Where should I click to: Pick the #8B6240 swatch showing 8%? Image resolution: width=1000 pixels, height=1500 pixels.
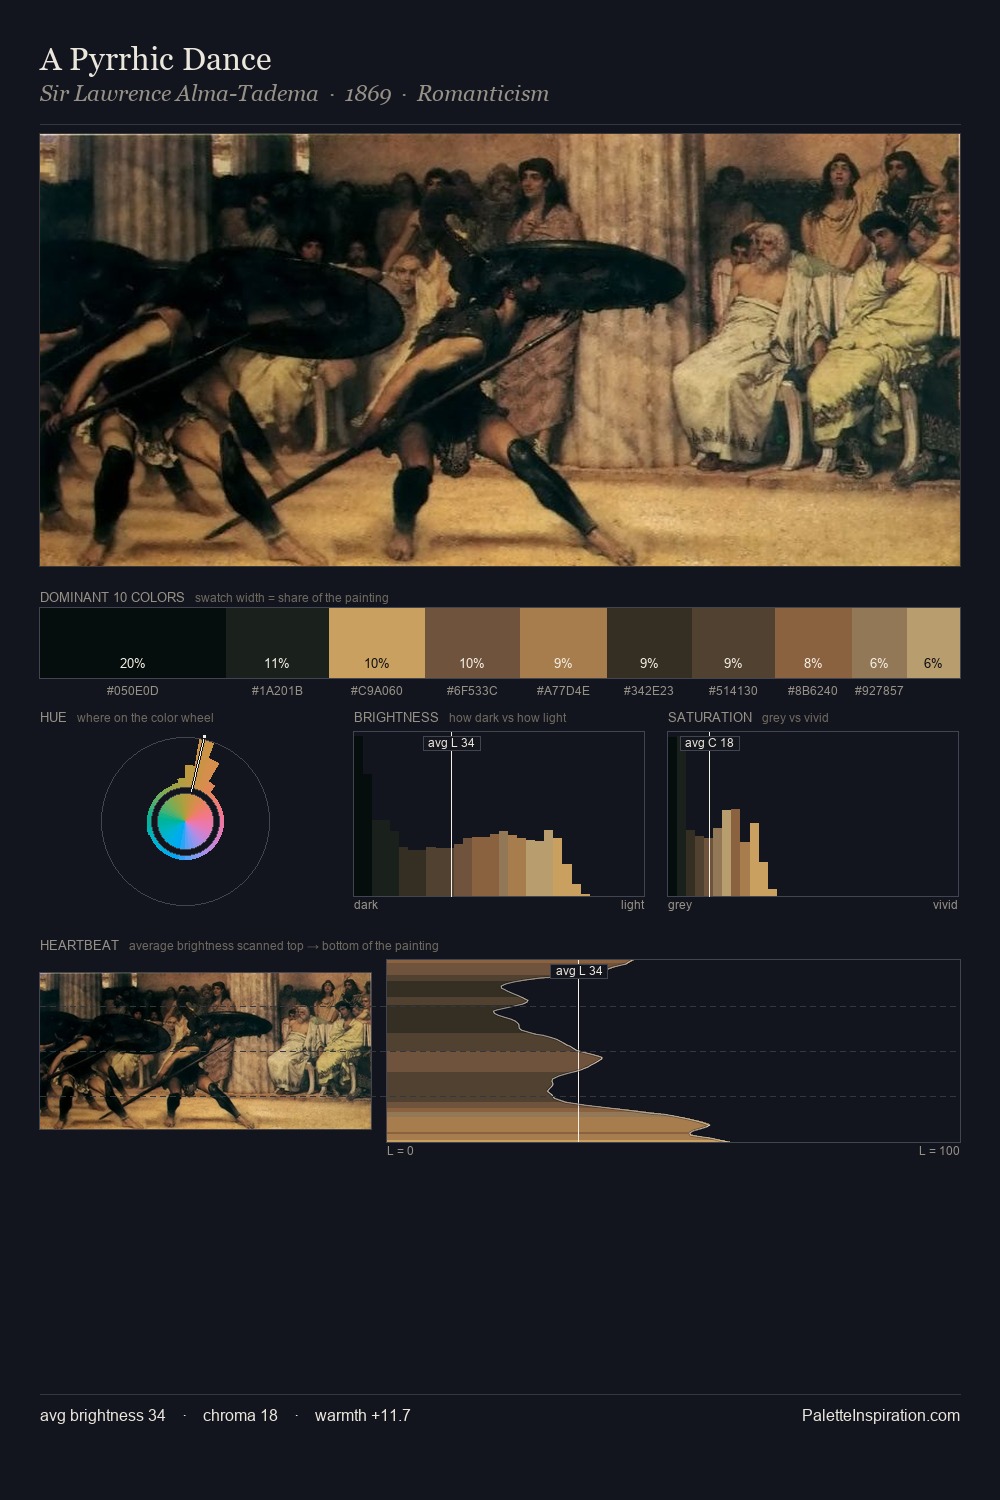tap(813, 643)
